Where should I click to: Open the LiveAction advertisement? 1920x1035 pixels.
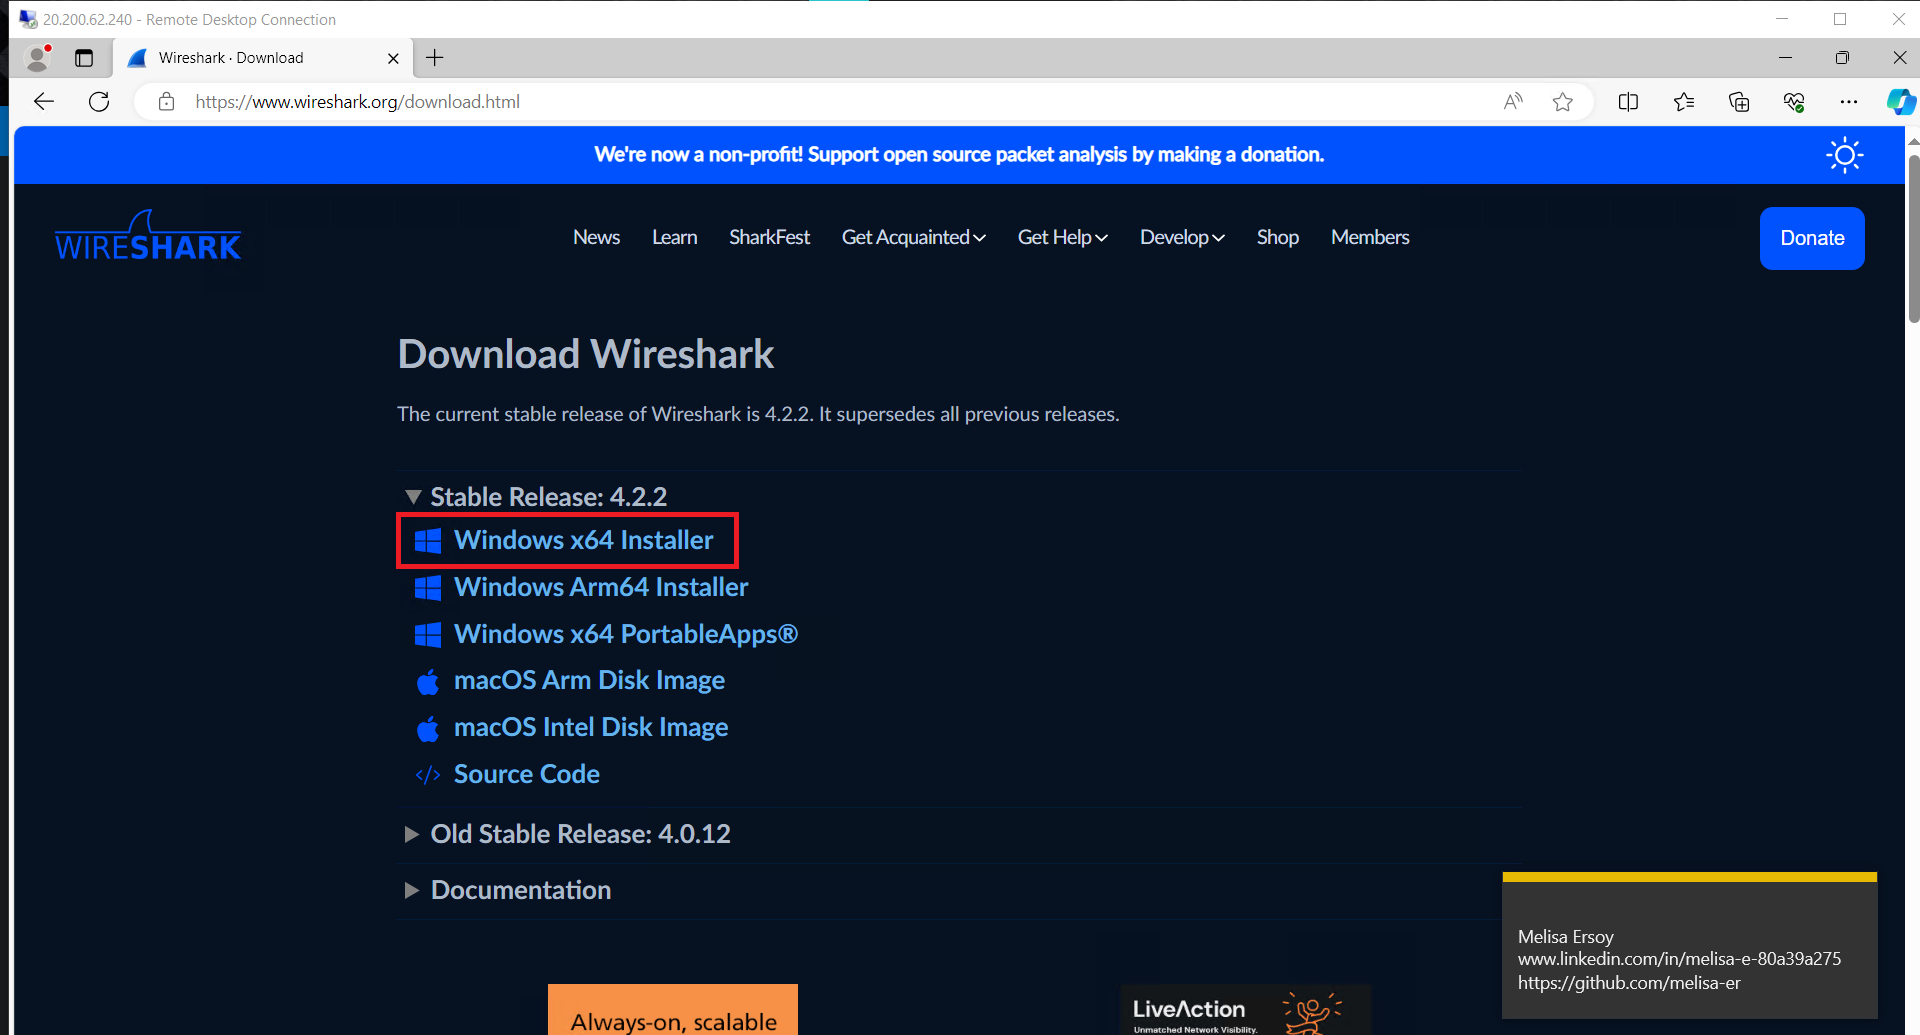click(1245, 1010)
